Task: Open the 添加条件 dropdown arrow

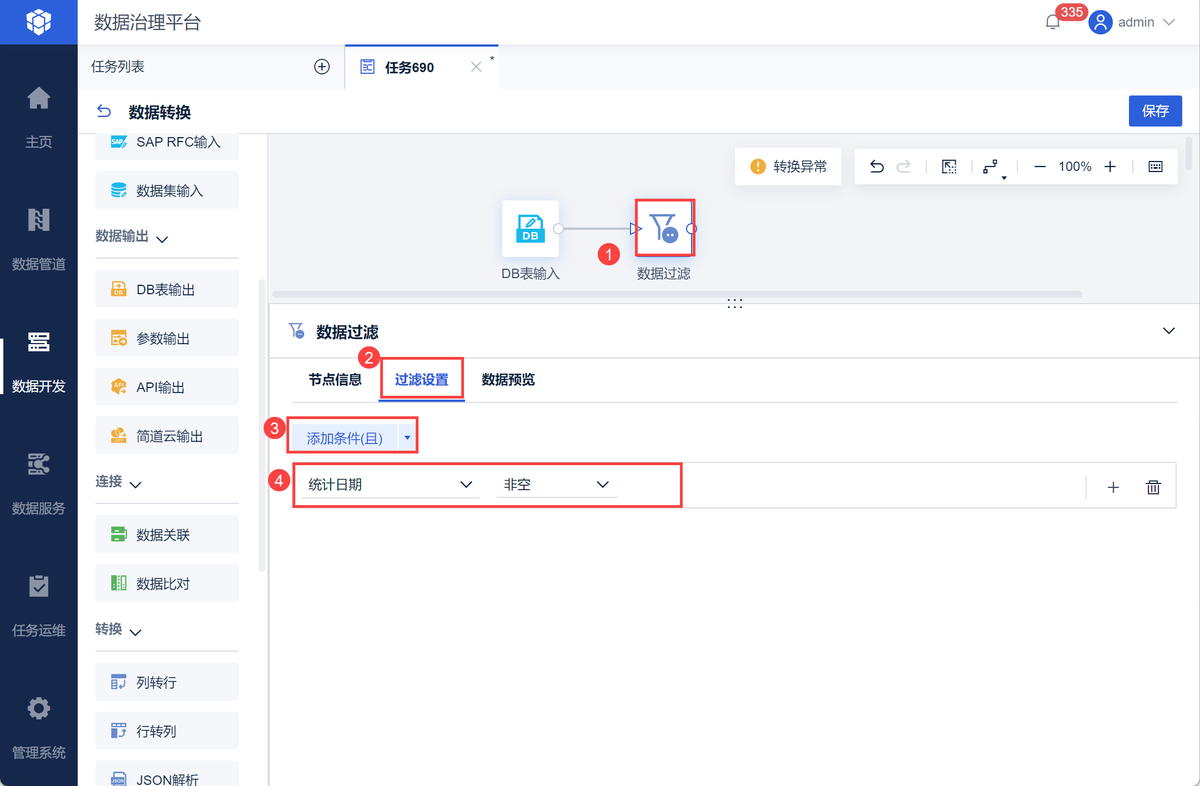Action: pyautogui.click(x=407, y=438)
